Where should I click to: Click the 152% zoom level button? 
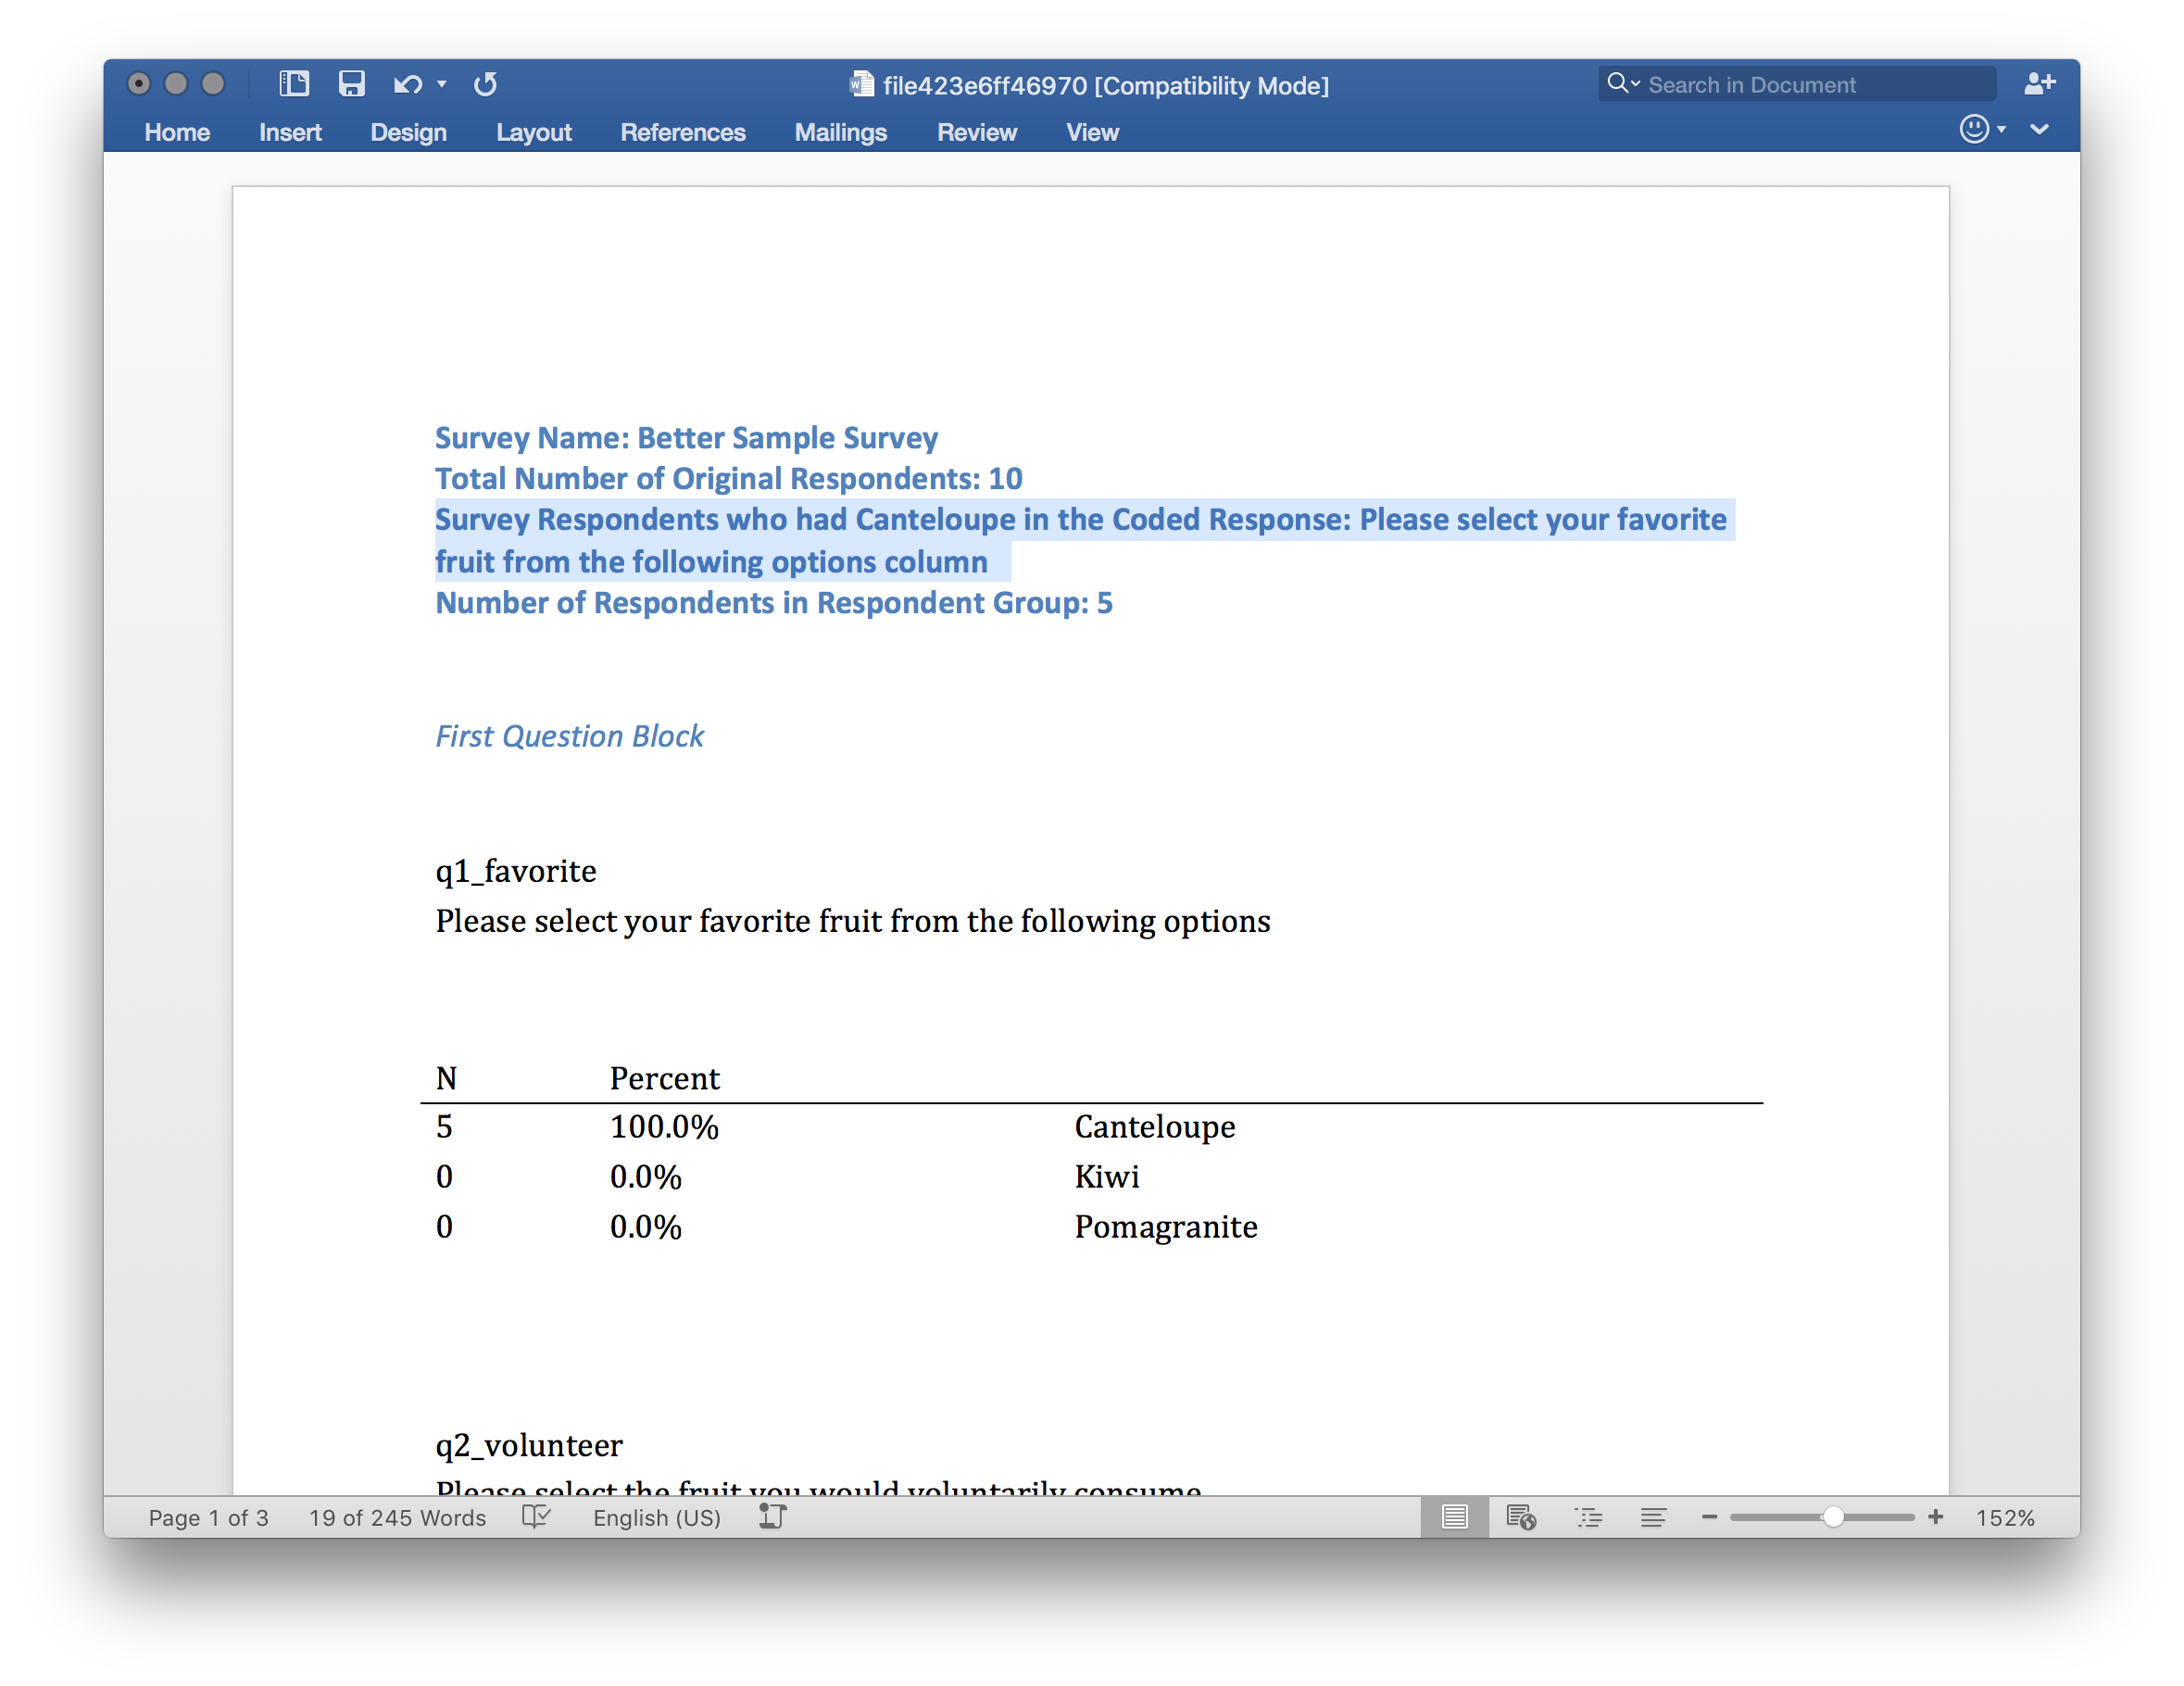2005,1518
